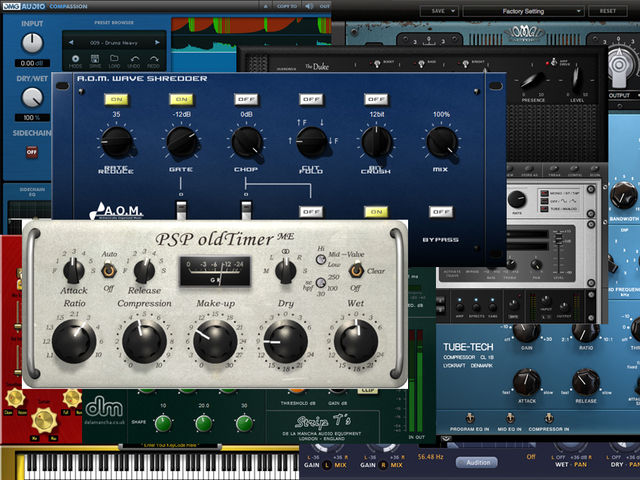640x480 pixels.
Task: Click the oldTimer Make-up knob
Action: coord(215,342)
